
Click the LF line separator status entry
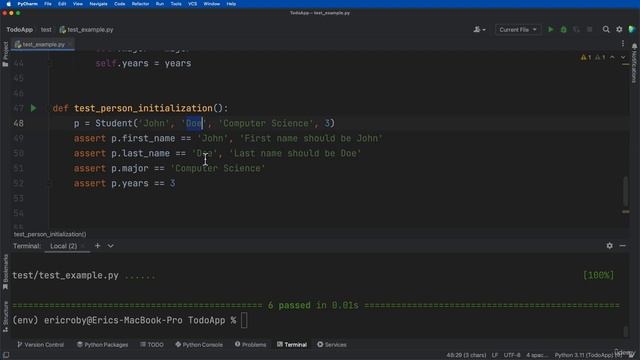point(495,355)
